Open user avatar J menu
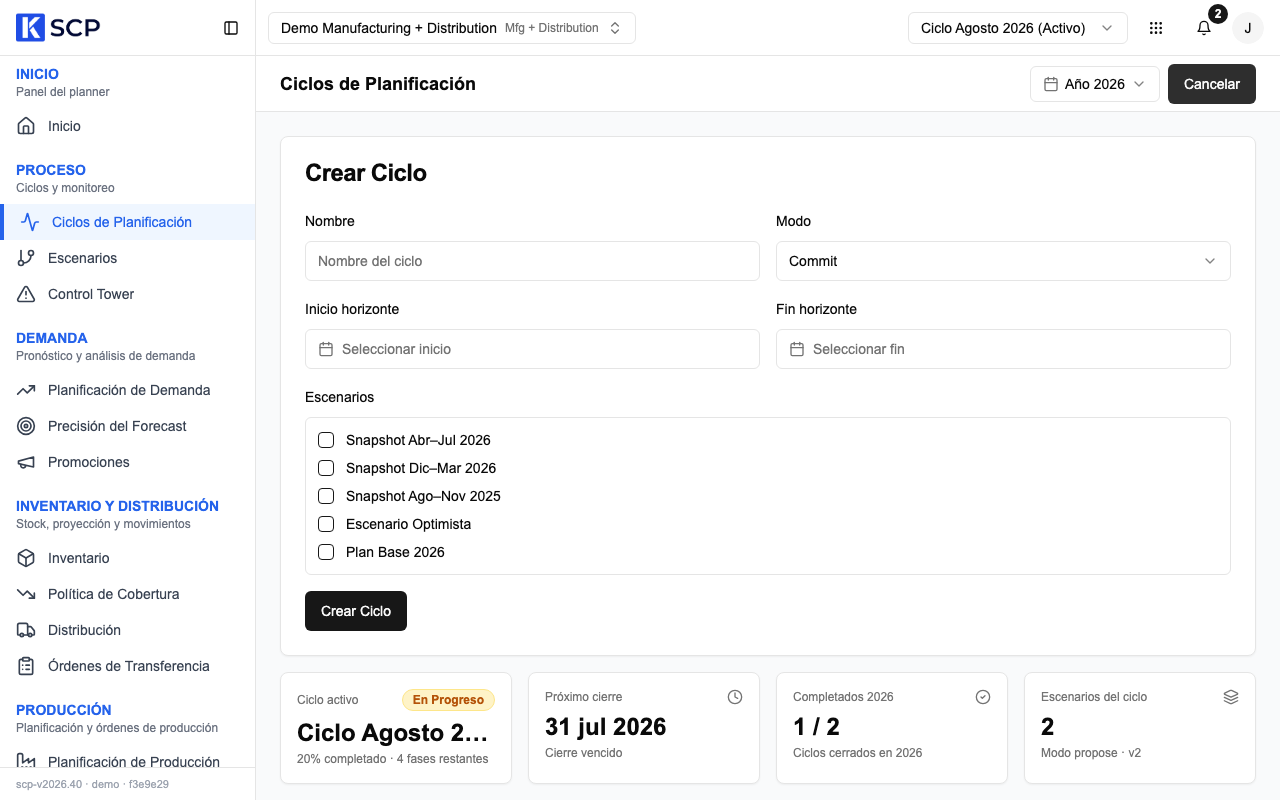The width and height of the screenshot is (1280, 800). tap(1248, 28)
